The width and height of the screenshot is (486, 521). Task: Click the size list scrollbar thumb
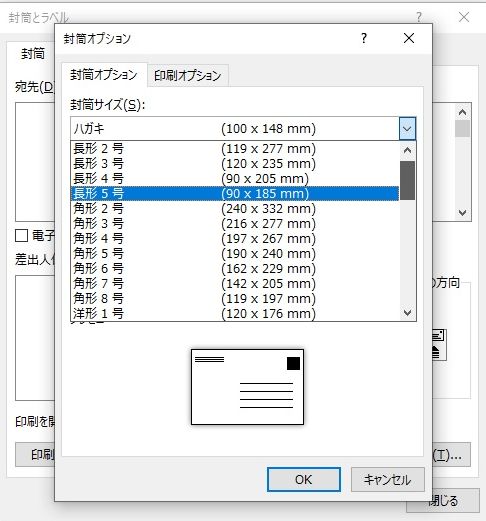click(407, 180)
